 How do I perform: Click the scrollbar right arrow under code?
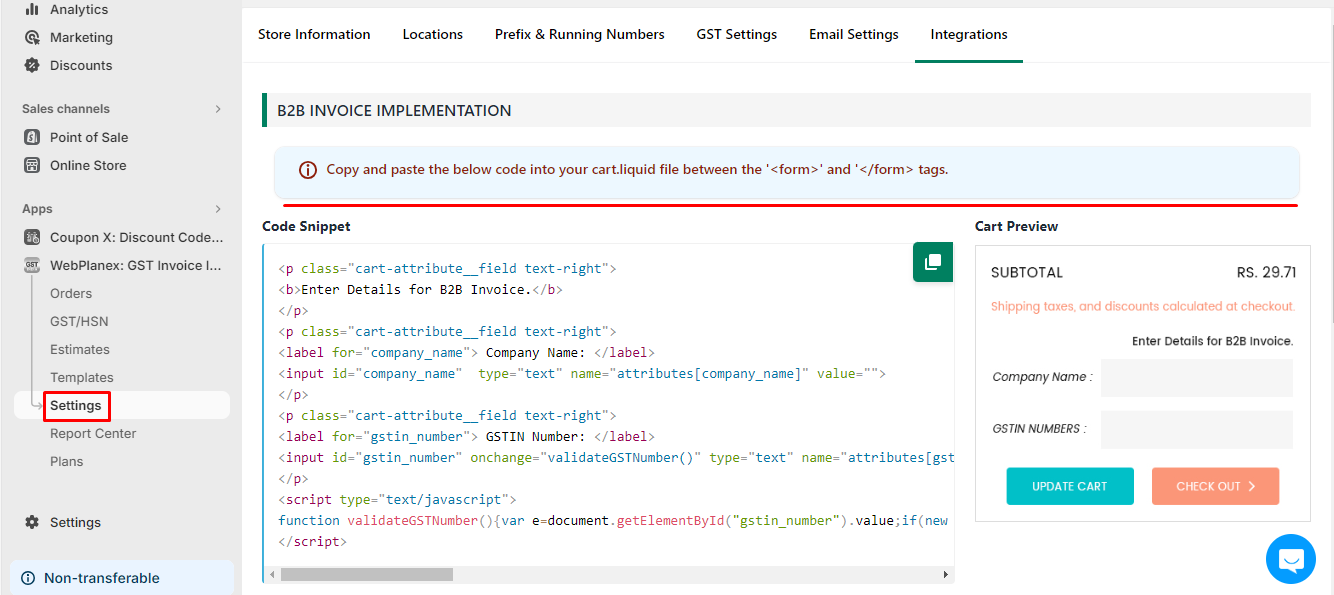pos(946,575)
